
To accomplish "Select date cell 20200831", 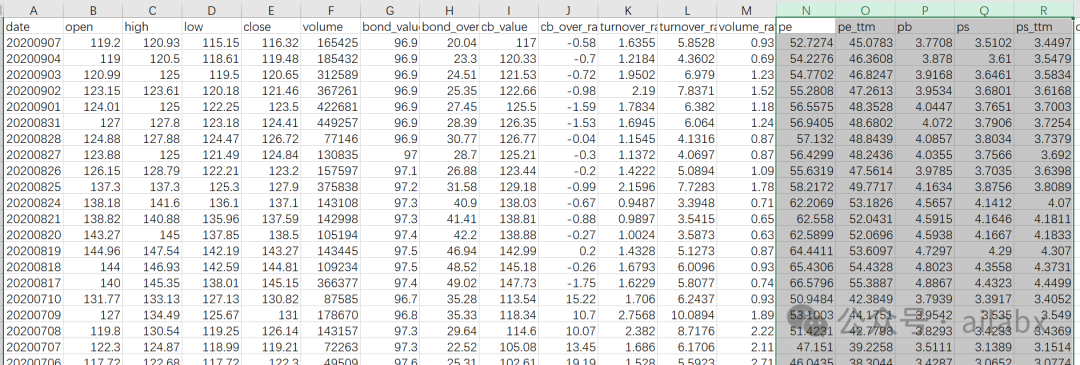I will [33, 123].
